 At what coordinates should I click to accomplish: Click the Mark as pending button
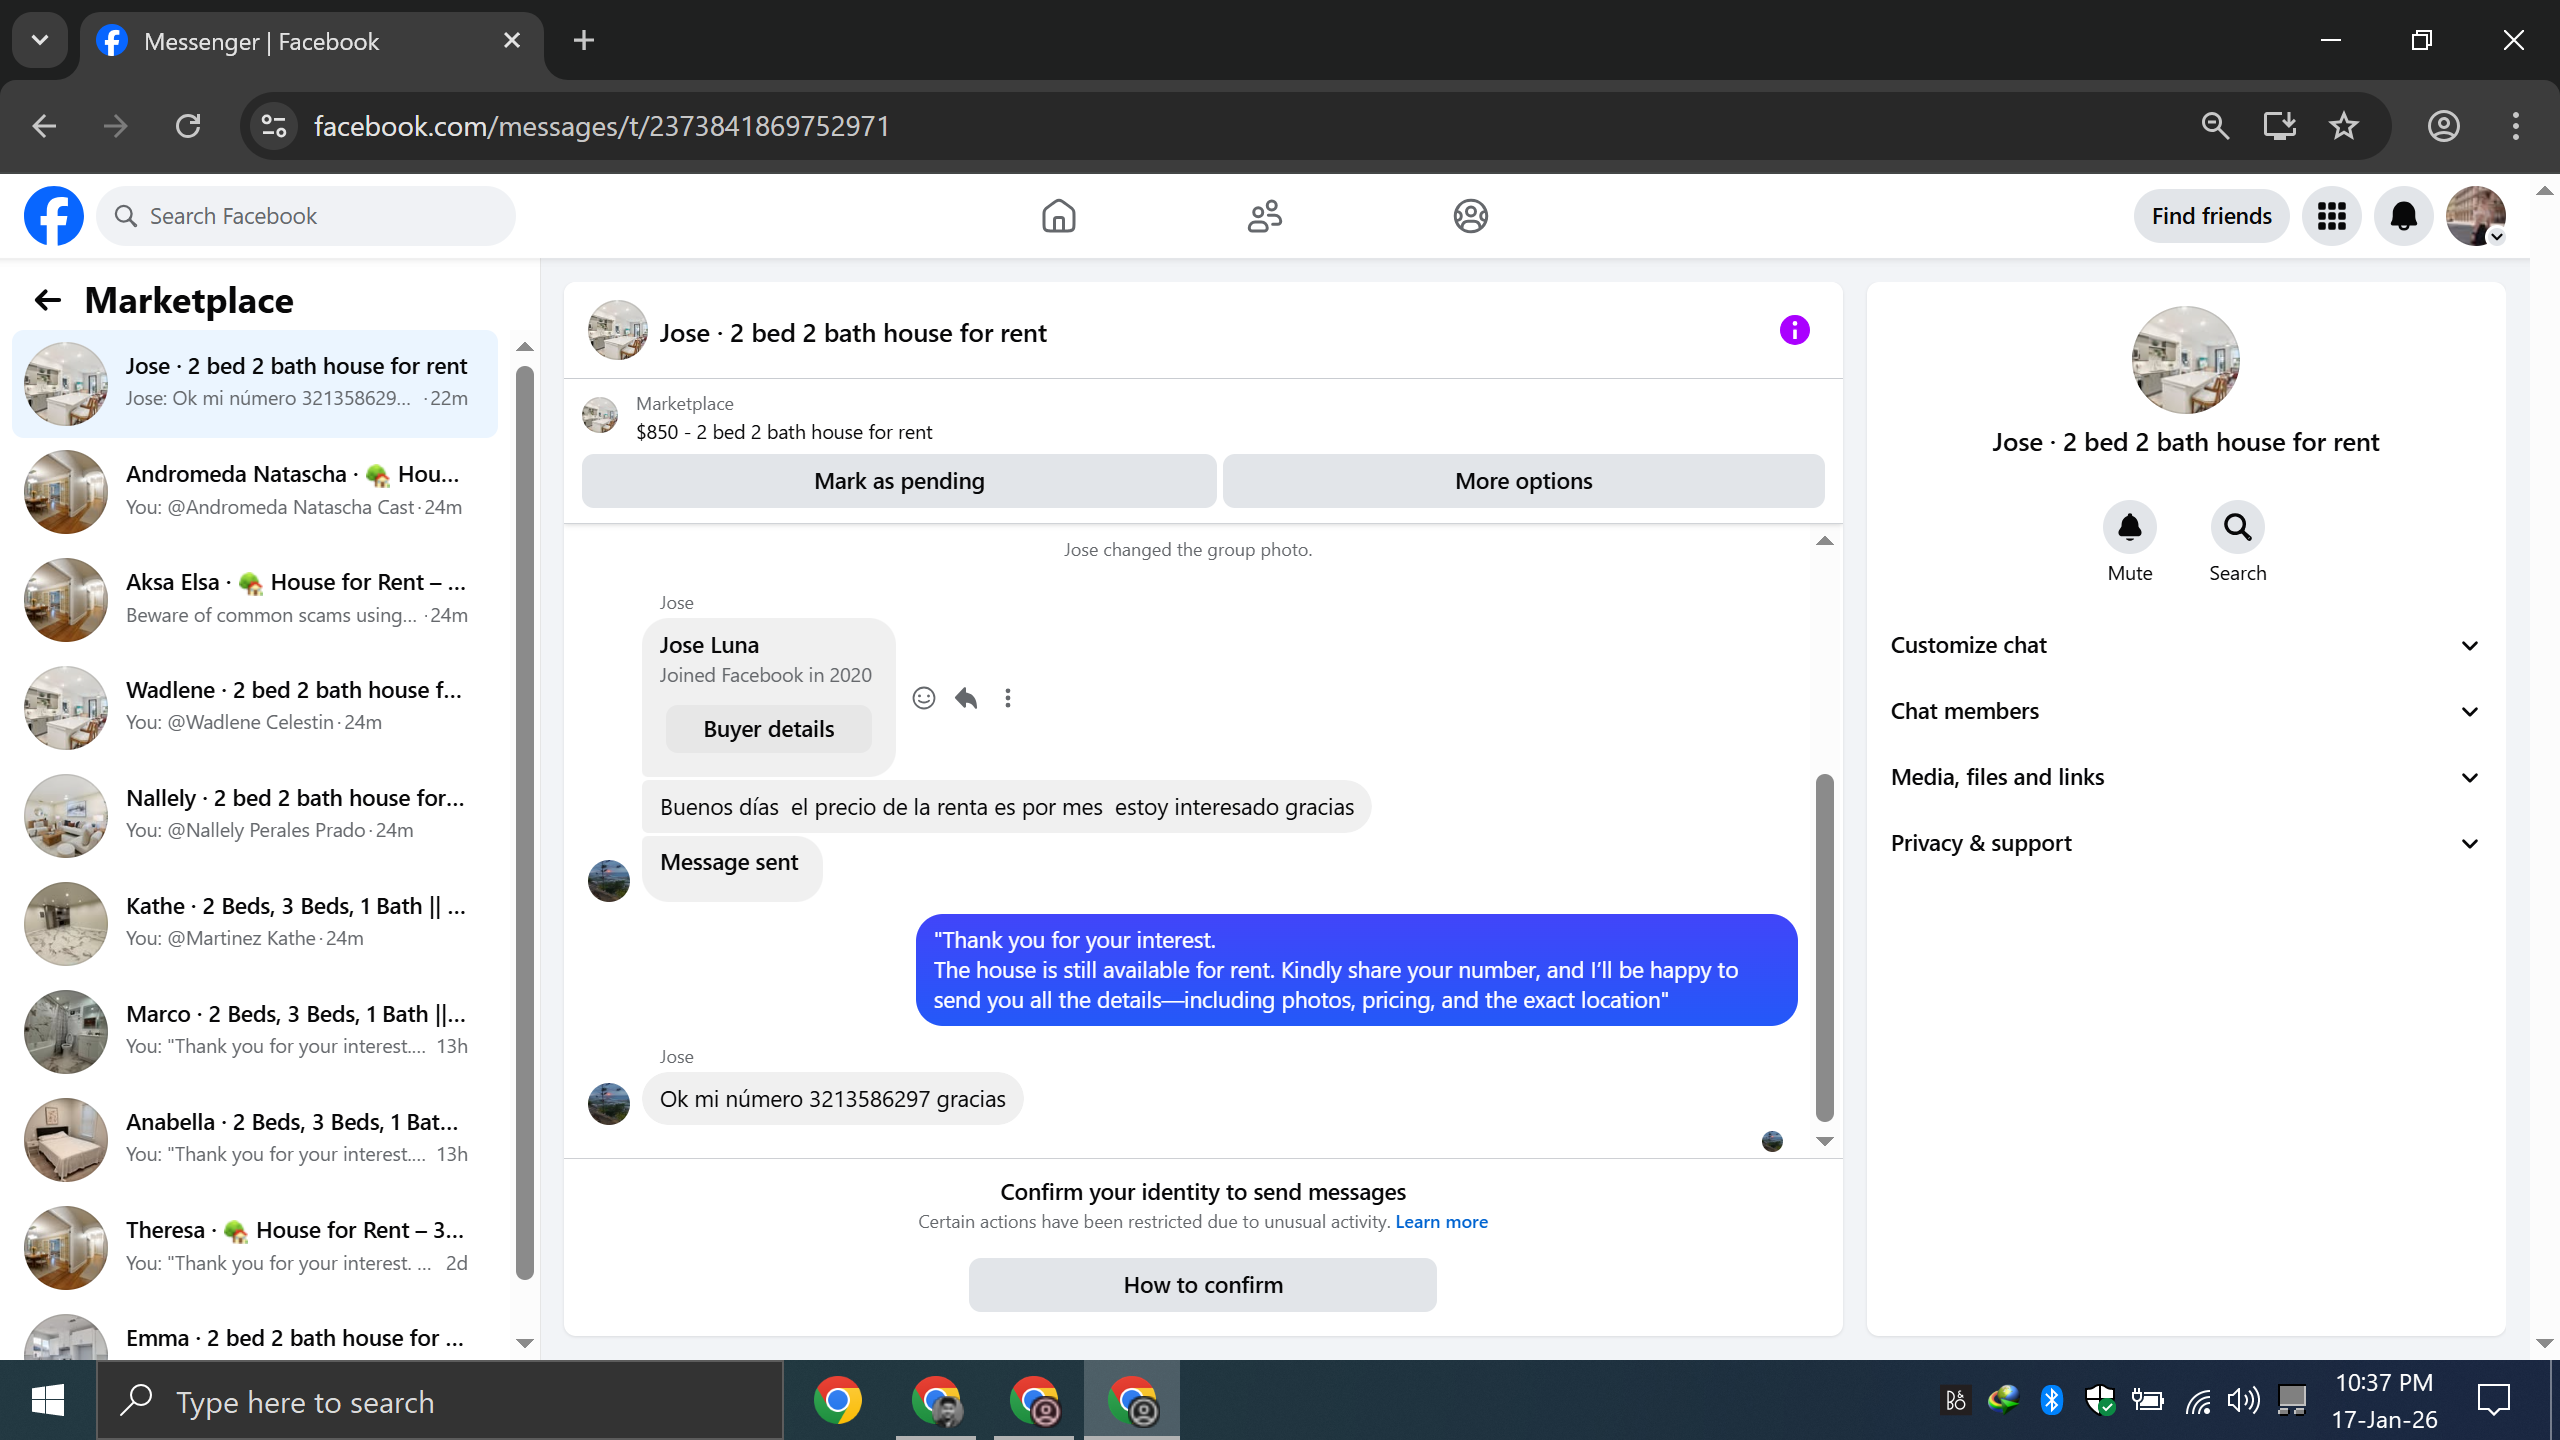click(x=899, y=481)
